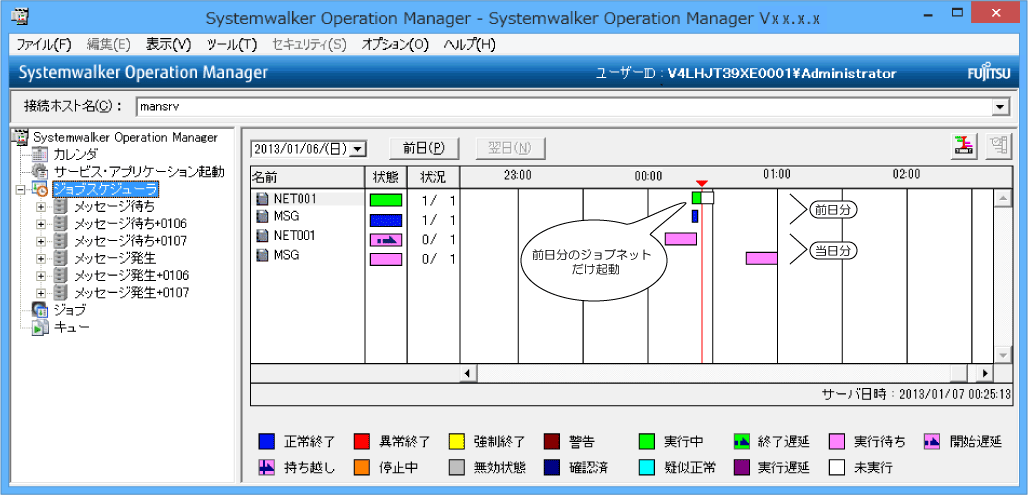Click the 持ち越し legend icon

[x=266, y=467]
